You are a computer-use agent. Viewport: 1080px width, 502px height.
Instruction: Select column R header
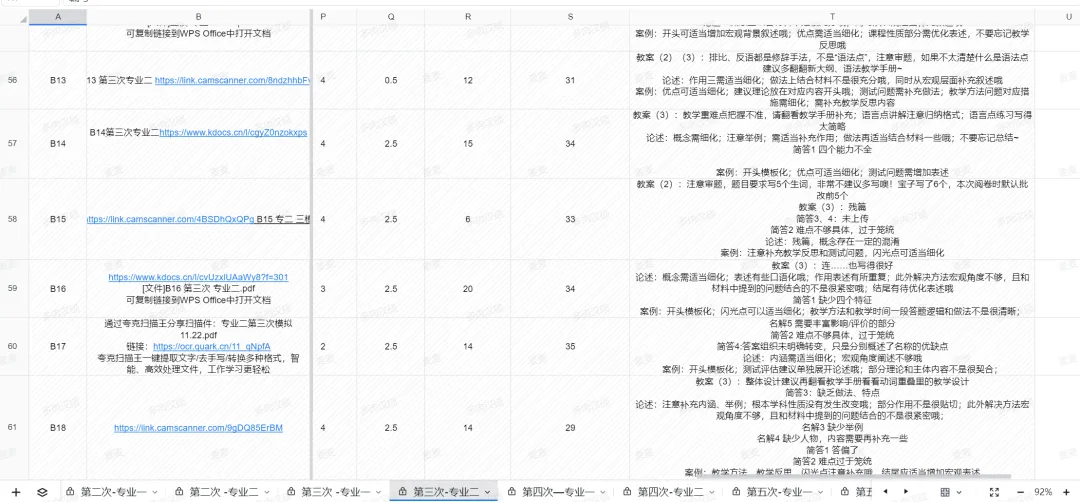click(x=468, y=17)
